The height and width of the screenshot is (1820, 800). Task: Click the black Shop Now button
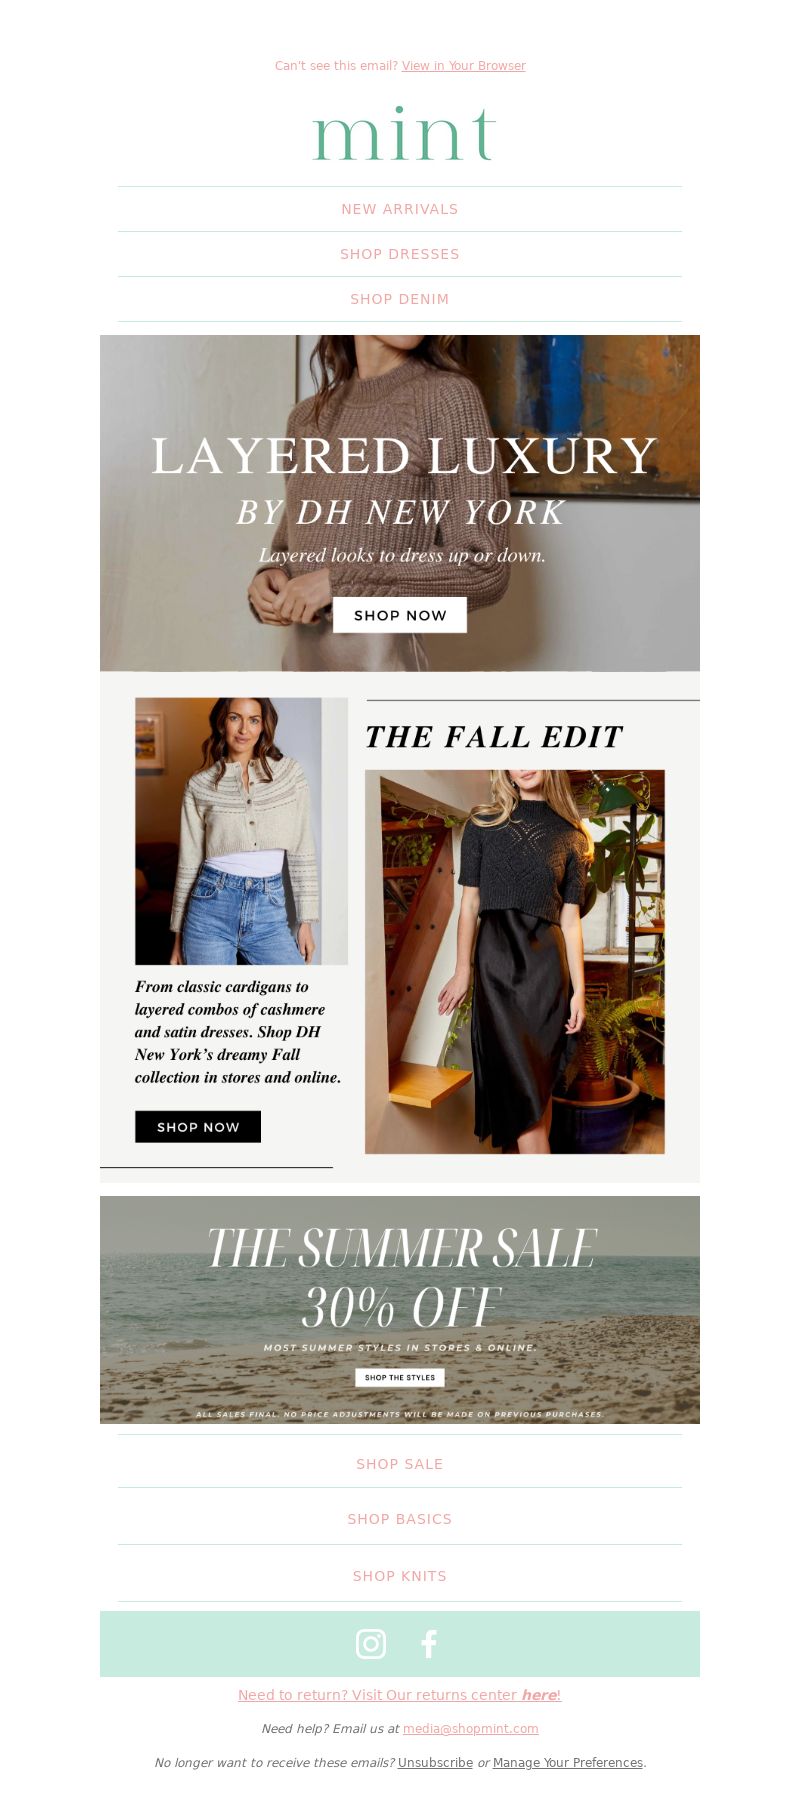(x=198, y=1127)
